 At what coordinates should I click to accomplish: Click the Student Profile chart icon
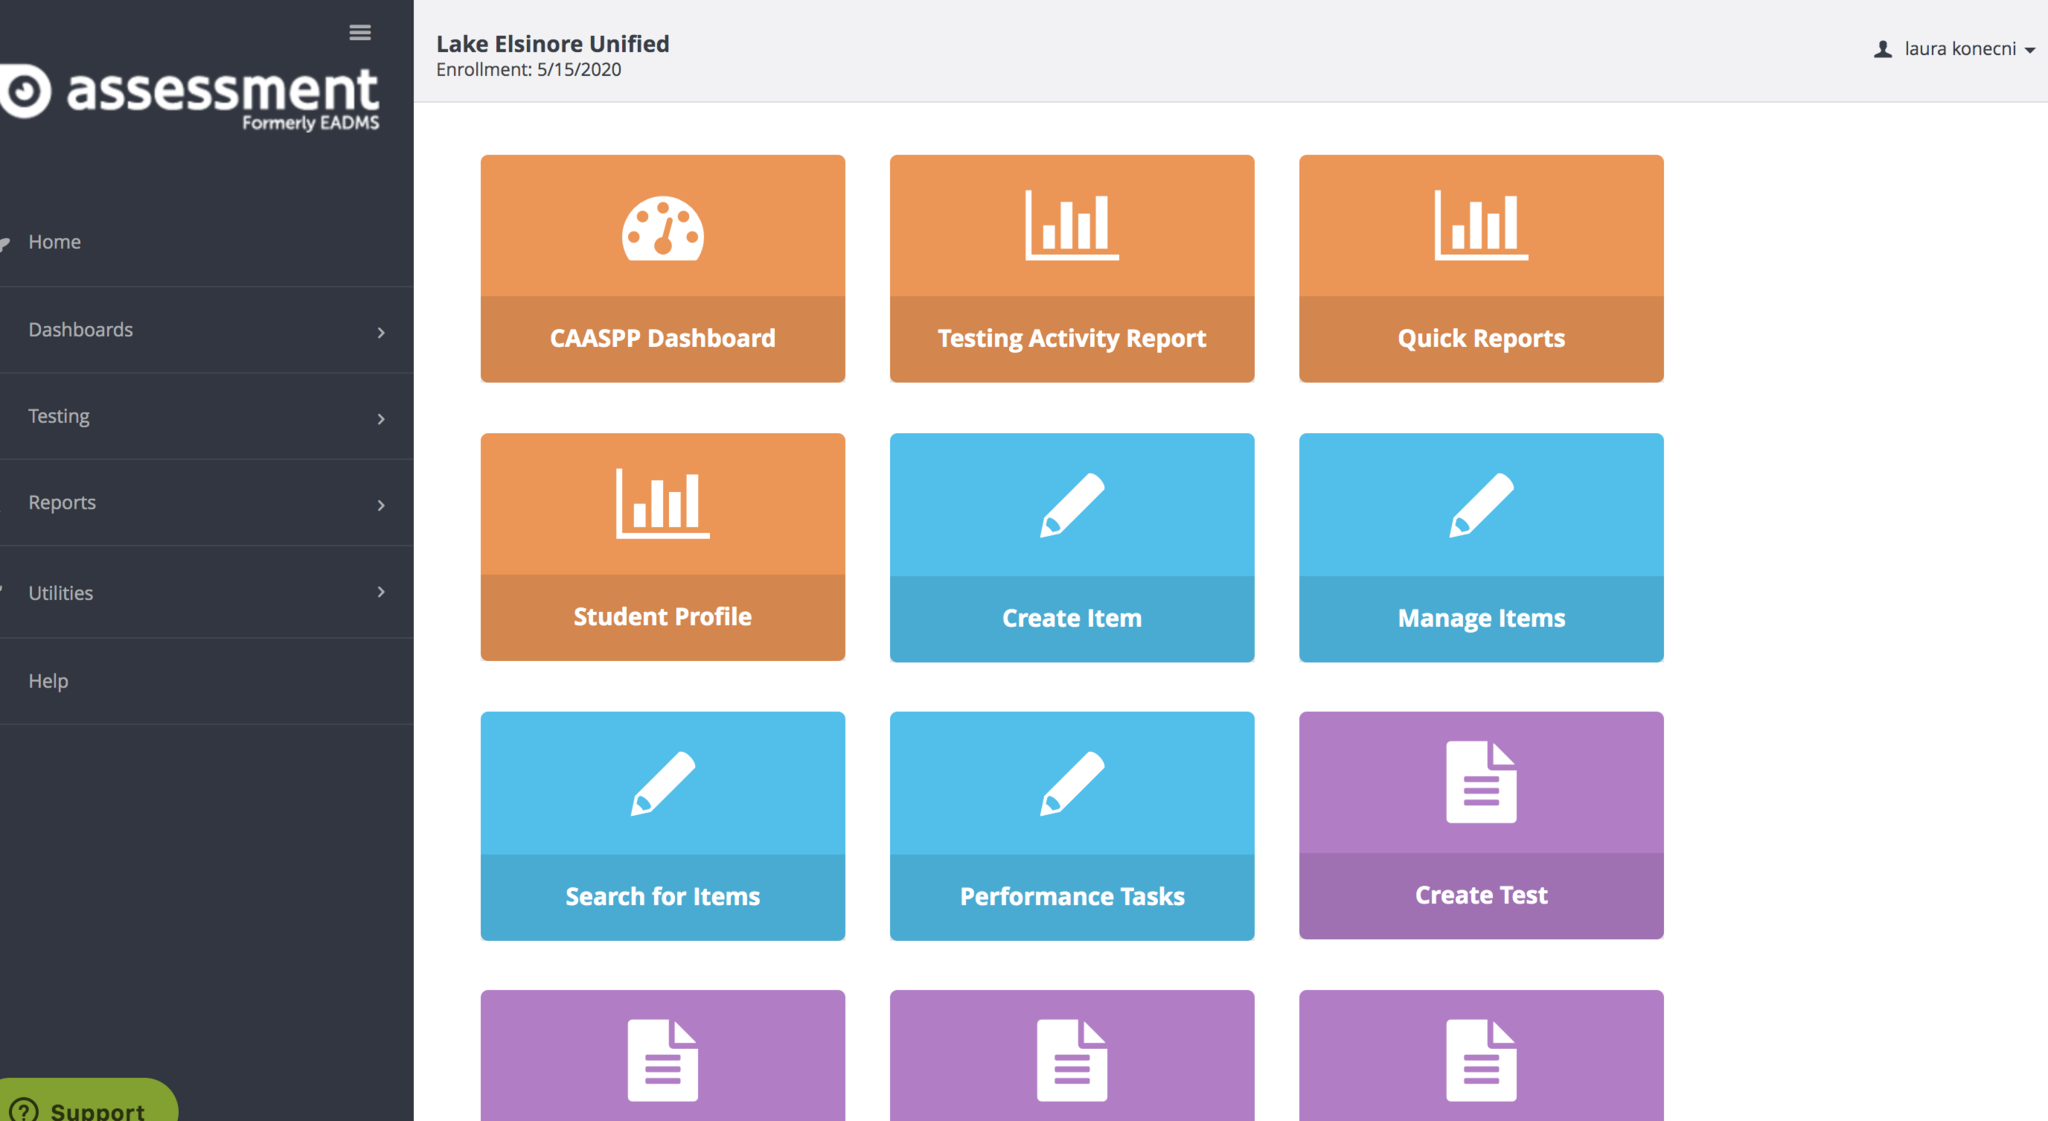662,504
